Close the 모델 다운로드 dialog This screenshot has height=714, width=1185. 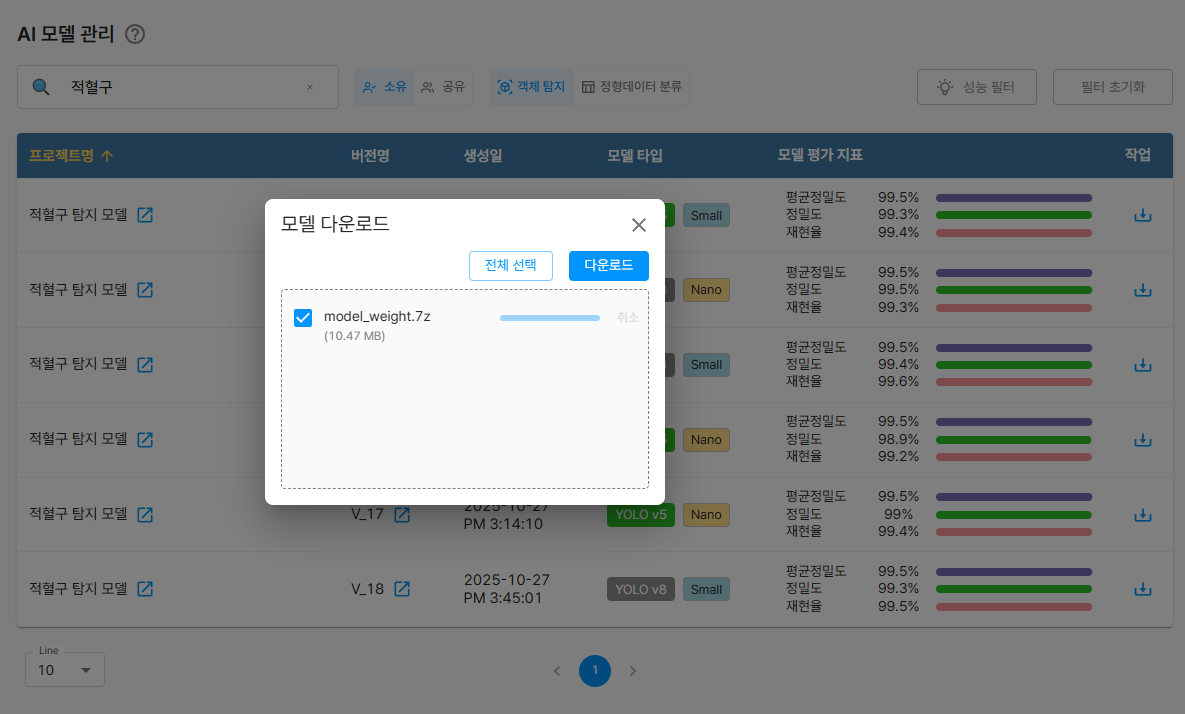point(638,225)
